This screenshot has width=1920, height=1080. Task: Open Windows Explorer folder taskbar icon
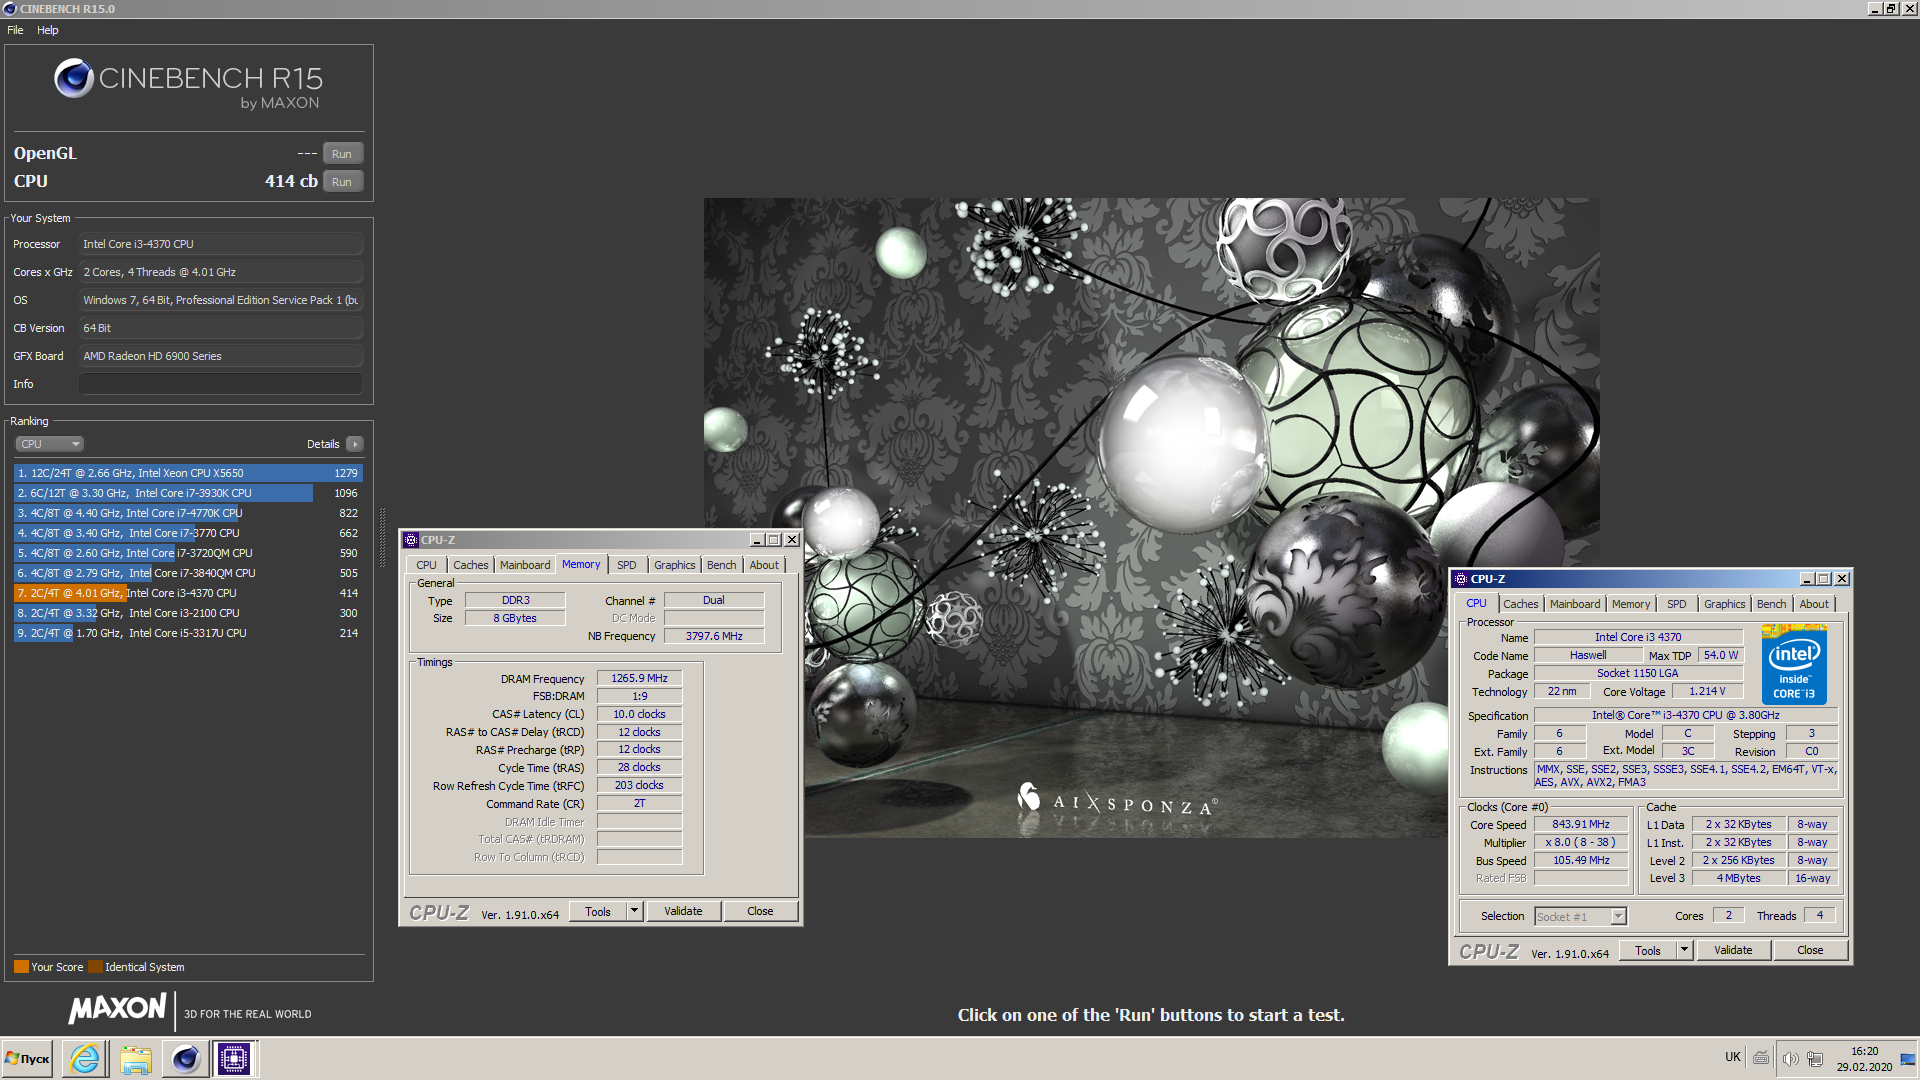pos(135,1059)
